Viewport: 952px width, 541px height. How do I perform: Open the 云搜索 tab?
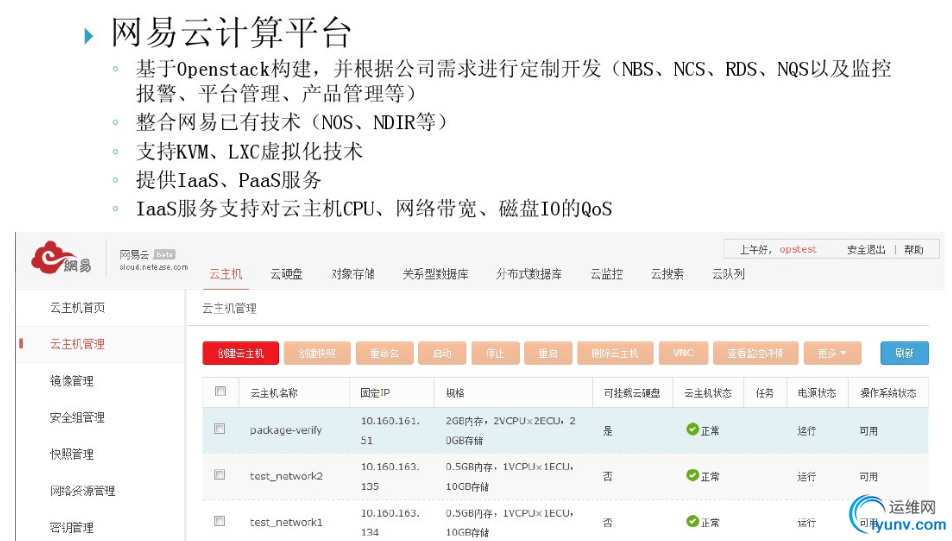tap(667, 274)
